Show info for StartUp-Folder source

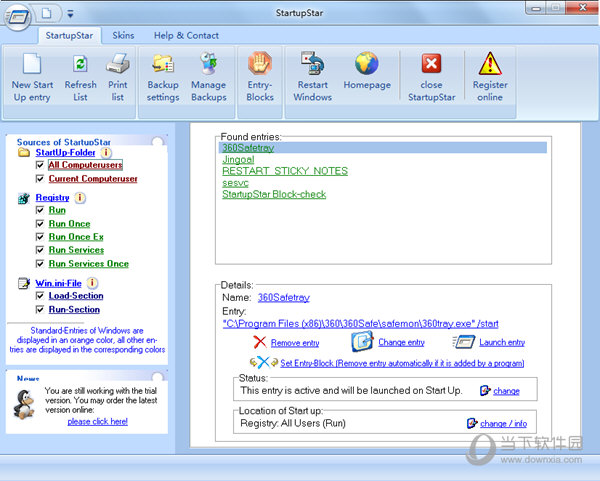point(106,153)
